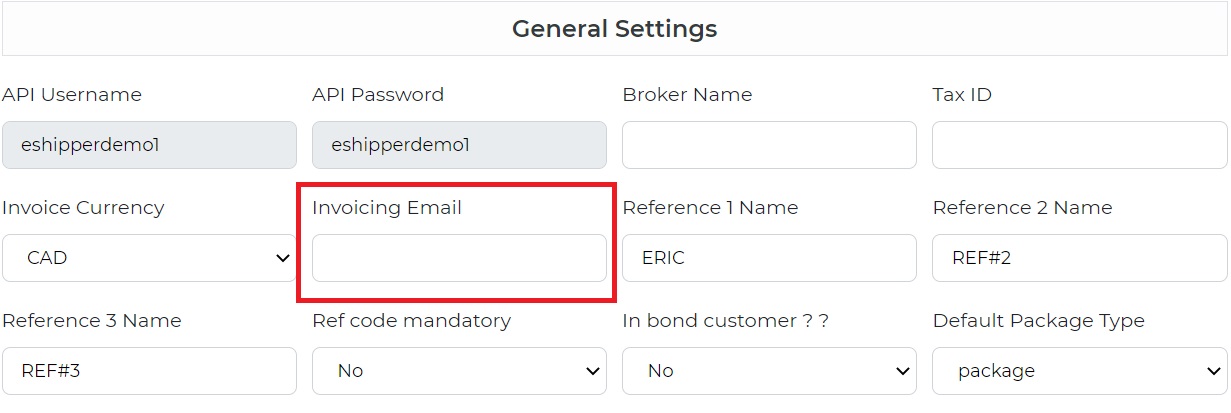Focus the empty Broker Name text box
1231x413 pixels.
769,145
